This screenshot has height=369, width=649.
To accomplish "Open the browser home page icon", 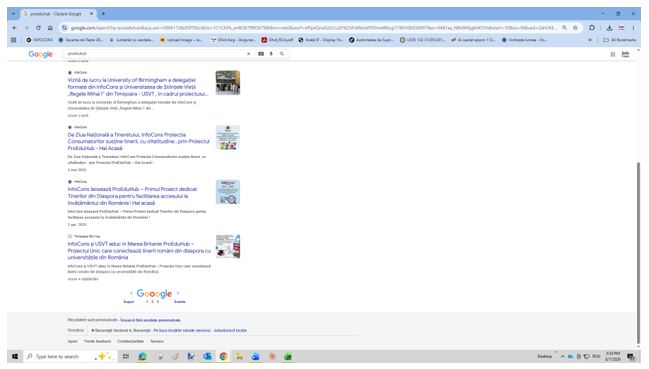I will pyautogui.click(x=50, y=28).
